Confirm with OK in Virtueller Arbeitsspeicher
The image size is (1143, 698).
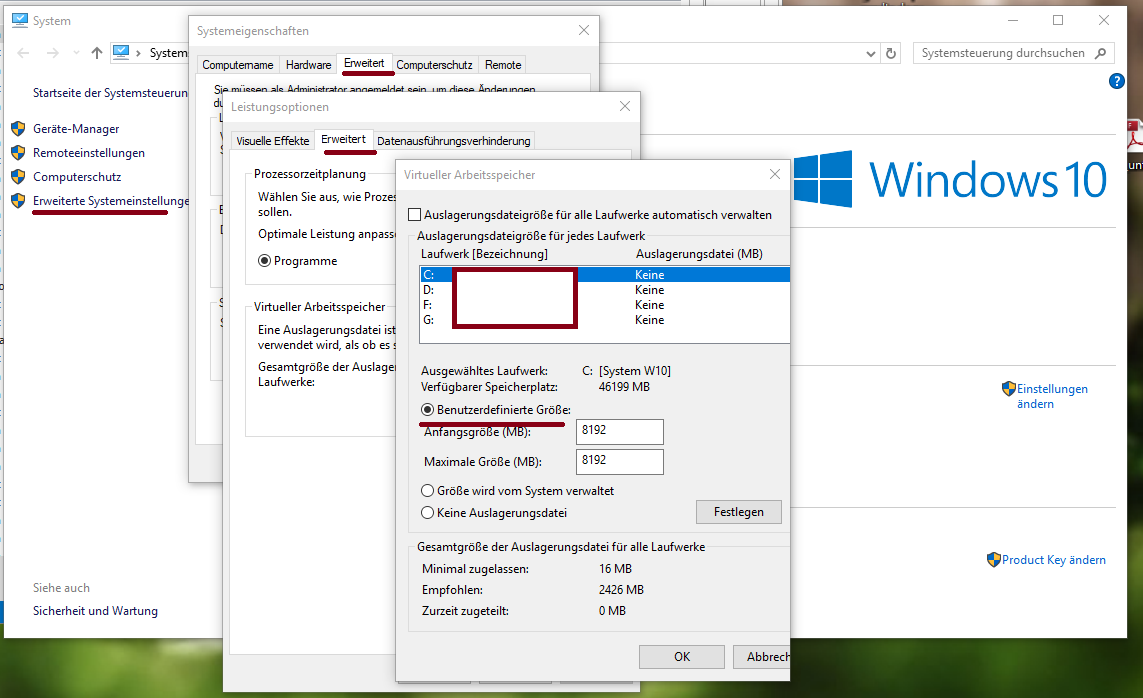coord(682,656)
